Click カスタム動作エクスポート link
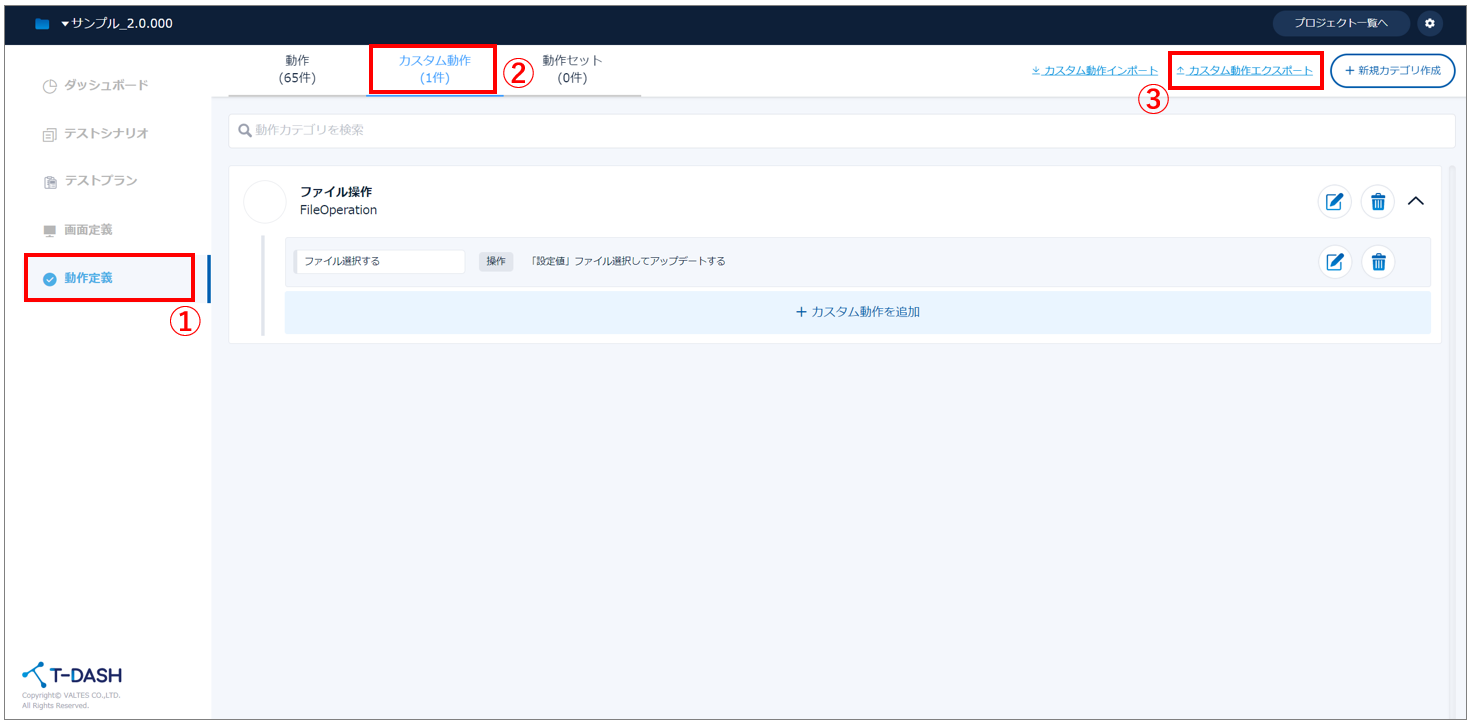 [x=1245, y=71]
